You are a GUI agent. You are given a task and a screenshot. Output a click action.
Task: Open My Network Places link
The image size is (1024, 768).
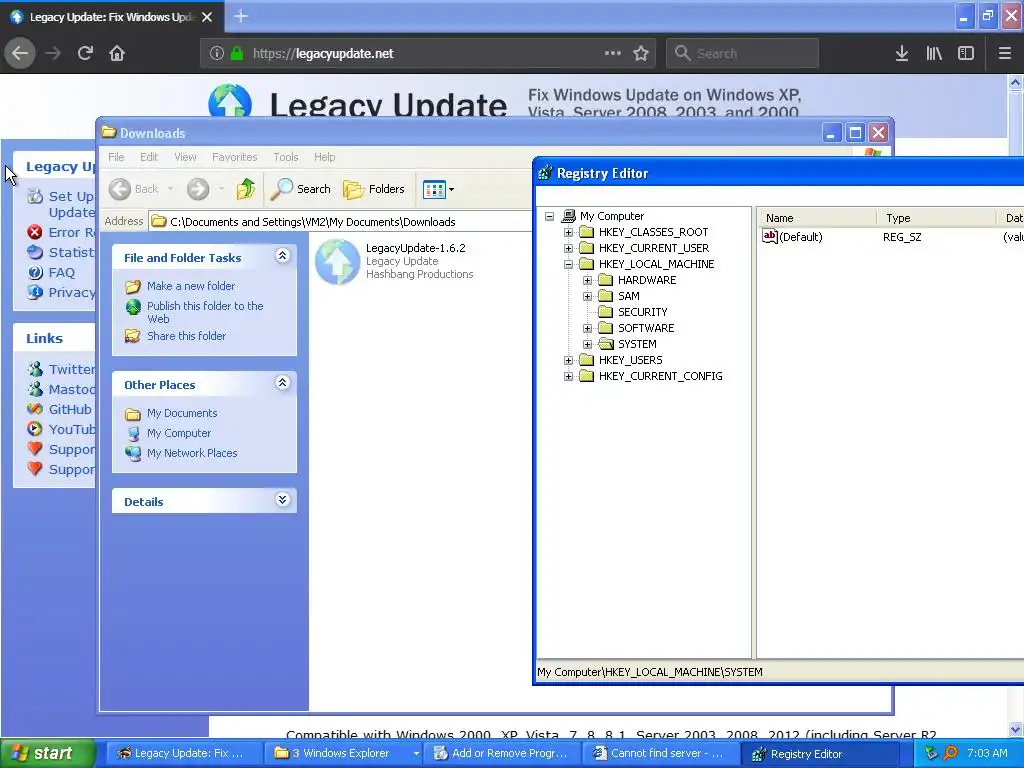(x=192, y=453)
